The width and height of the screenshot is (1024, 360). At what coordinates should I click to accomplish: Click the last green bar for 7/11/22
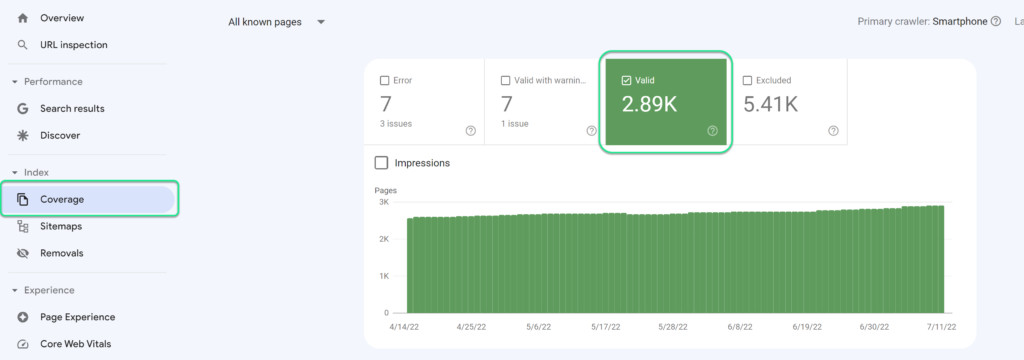(x=940, y=259)
